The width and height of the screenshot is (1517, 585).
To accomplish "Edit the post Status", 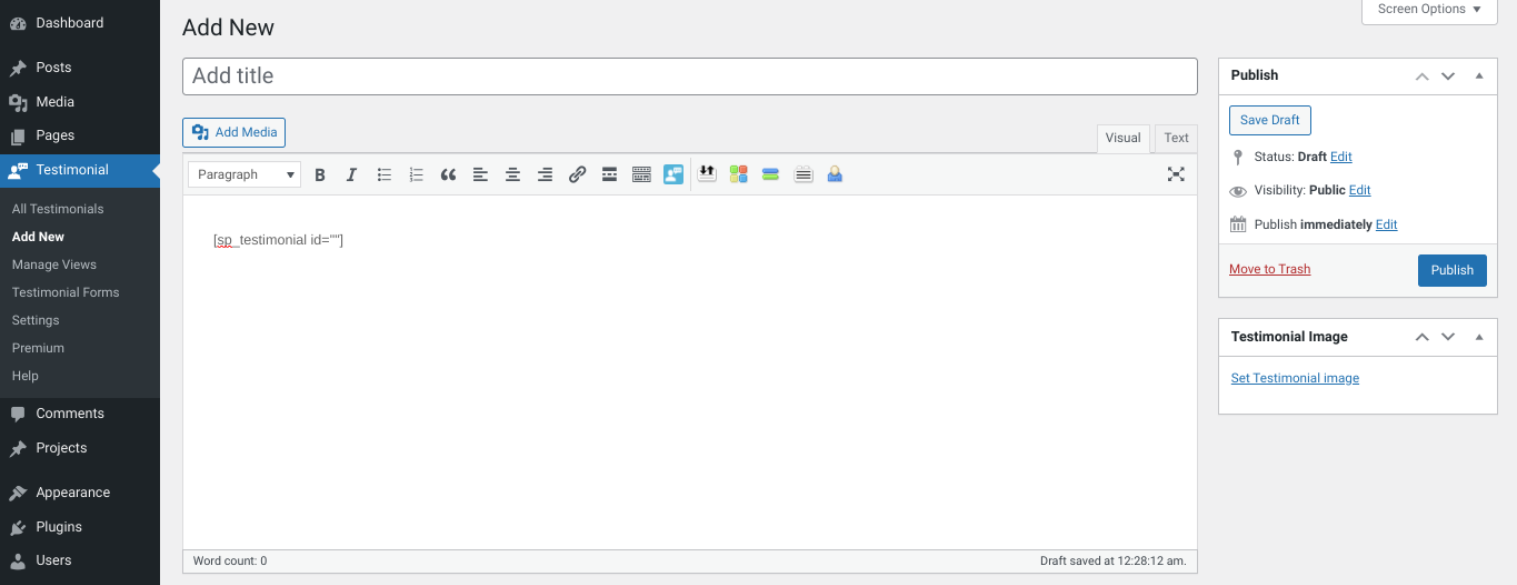I will pyautogui.click(x=1341, y=157).
